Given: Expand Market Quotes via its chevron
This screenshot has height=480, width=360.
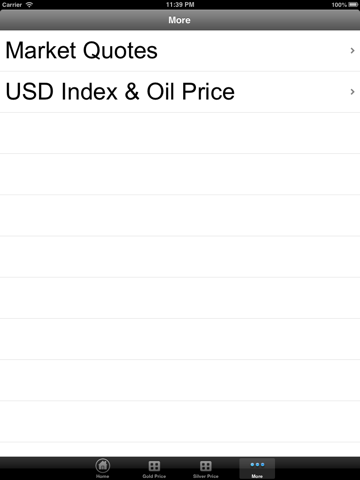Looking at the screenshot, I should [x=352, y=50].
